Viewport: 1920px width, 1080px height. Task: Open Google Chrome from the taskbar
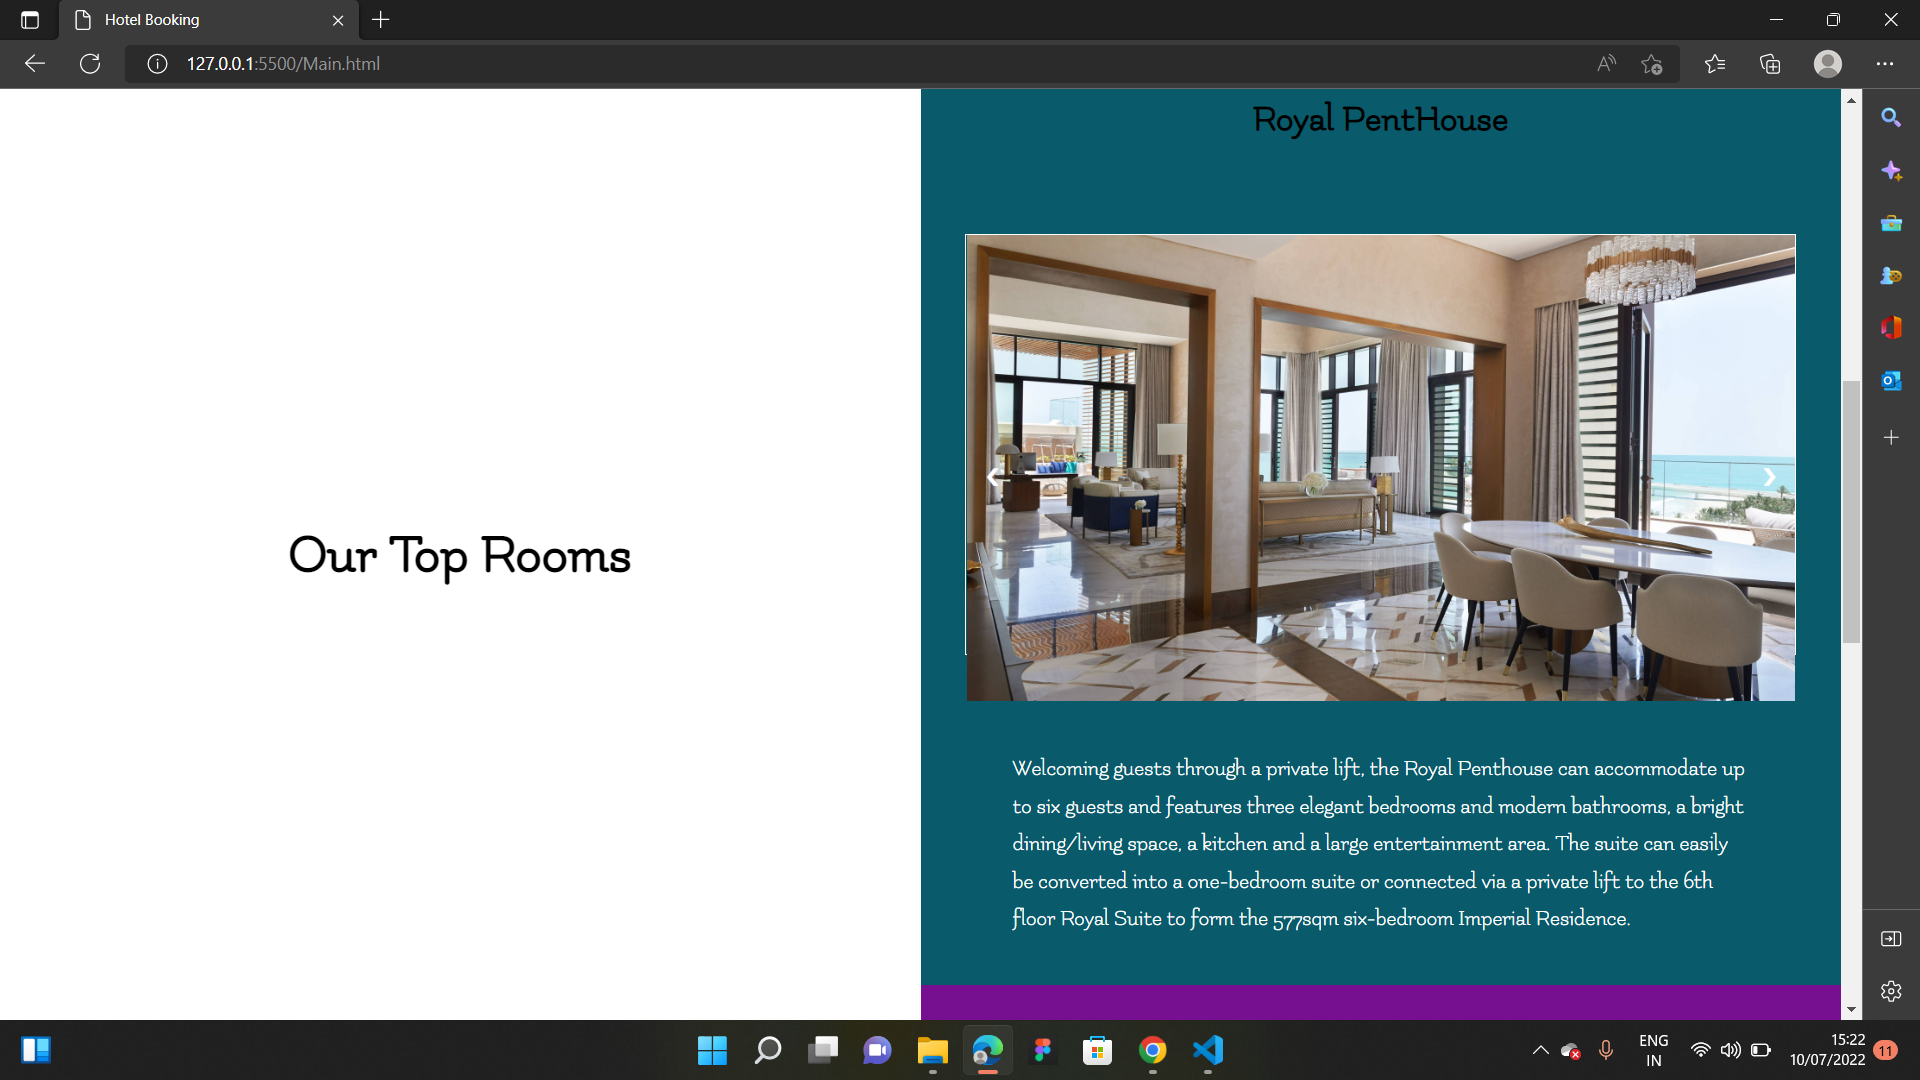[1153, 1051]
